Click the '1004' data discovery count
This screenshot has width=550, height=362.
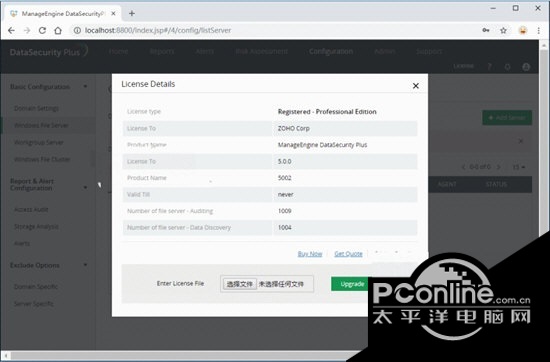[x=284, y=227]
